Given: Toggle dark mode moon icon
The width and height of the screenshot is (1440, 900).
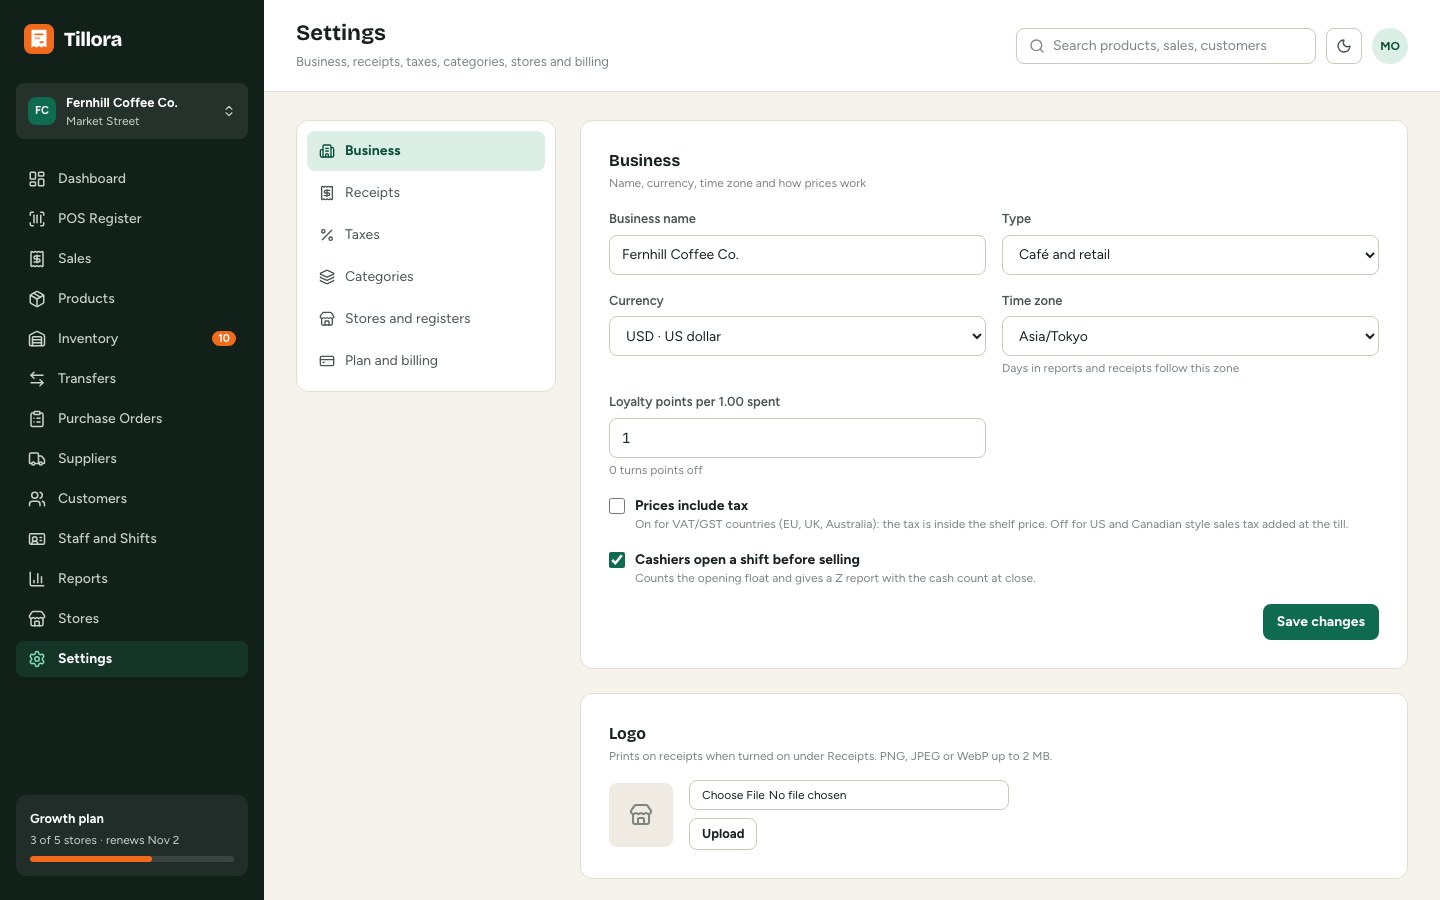Looking at the screenshot, I should pos(1344,46).
